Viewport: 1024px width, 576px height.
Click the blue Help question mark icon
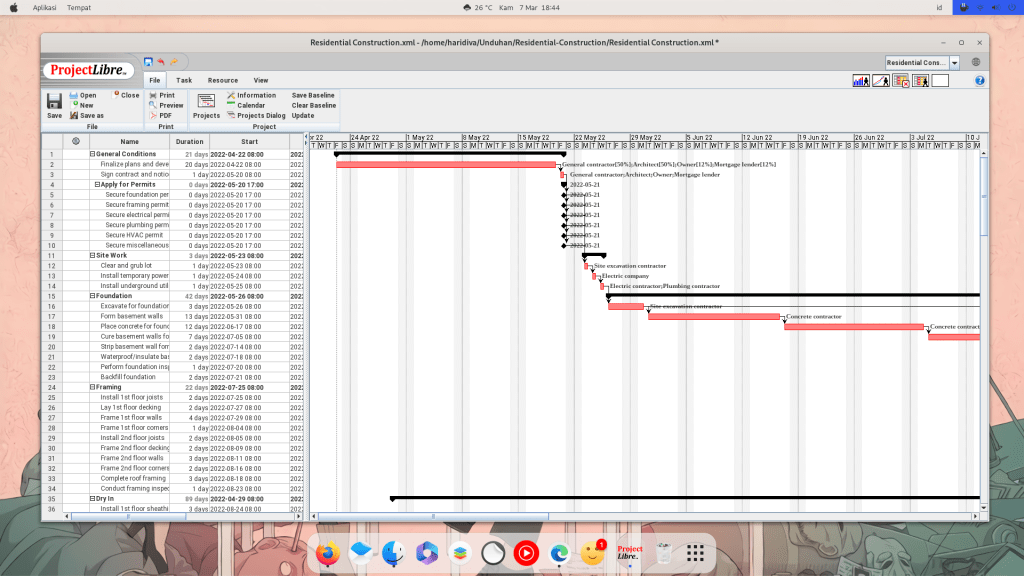980,80
